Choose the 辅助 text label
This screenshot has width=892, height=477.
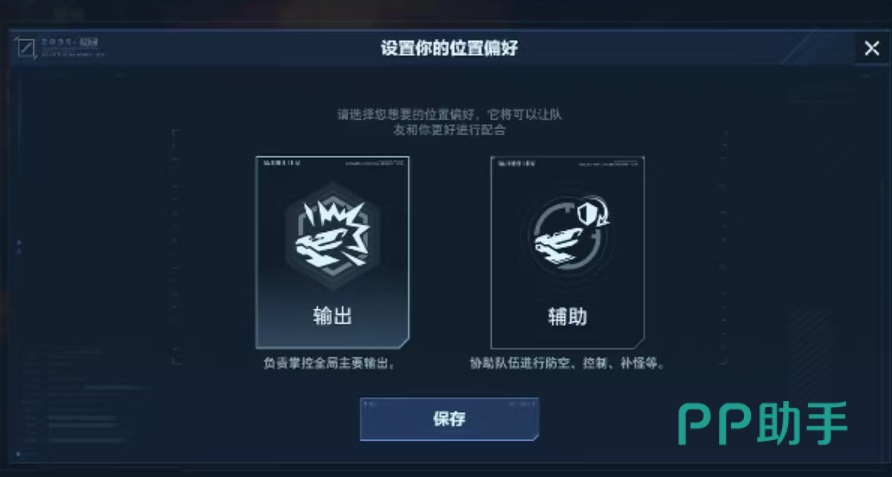567,316
